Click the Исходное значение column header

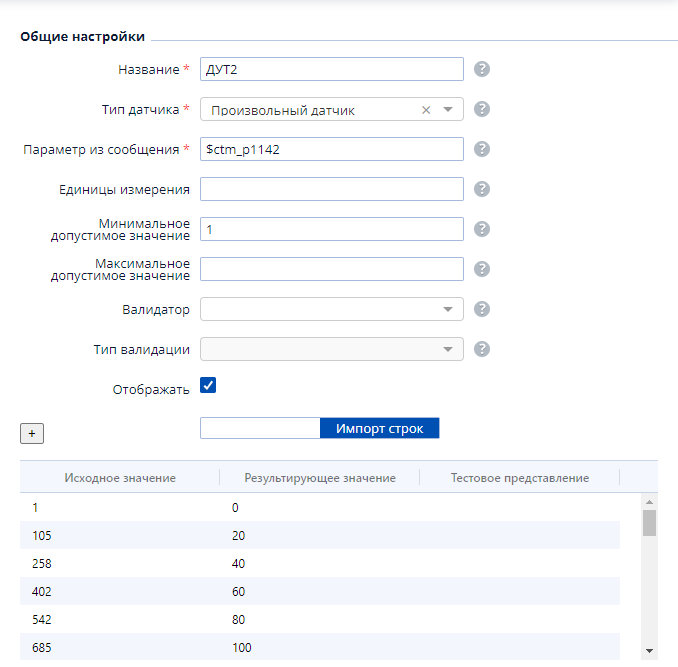(120, 478)
